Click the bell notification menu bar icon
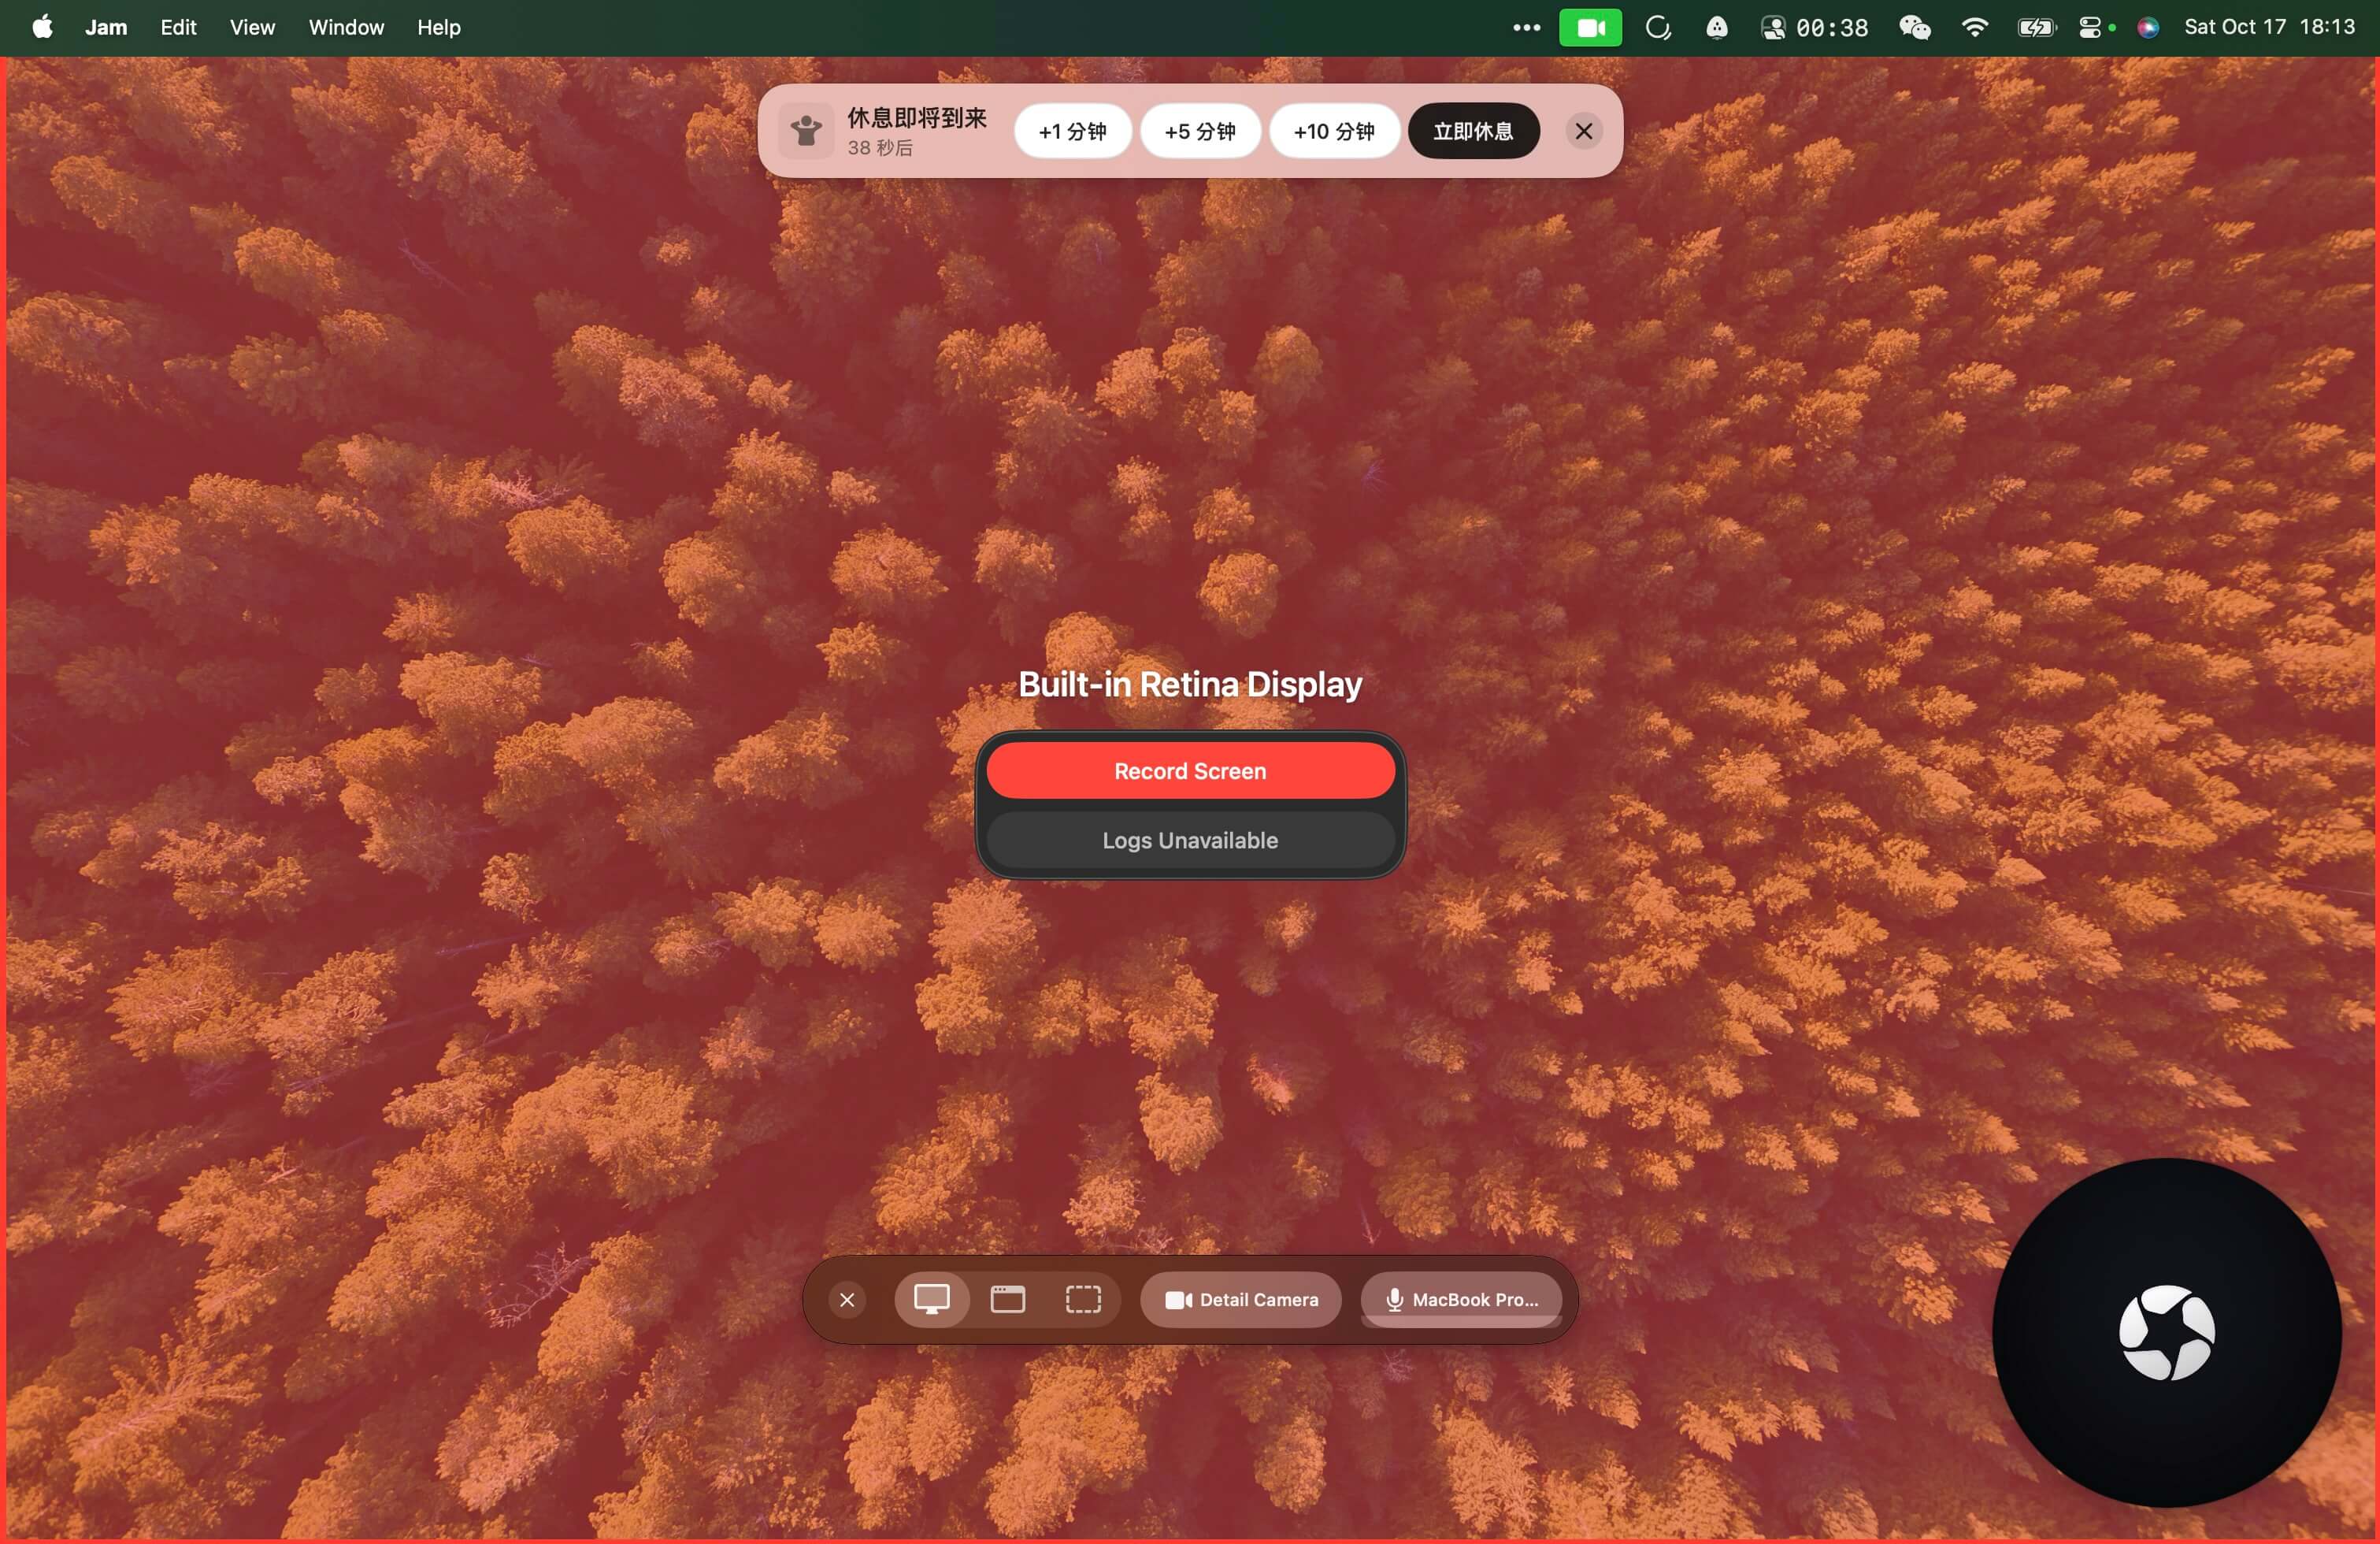Viewport: 2380px width, 1544px height. (x=1716, y=28)
